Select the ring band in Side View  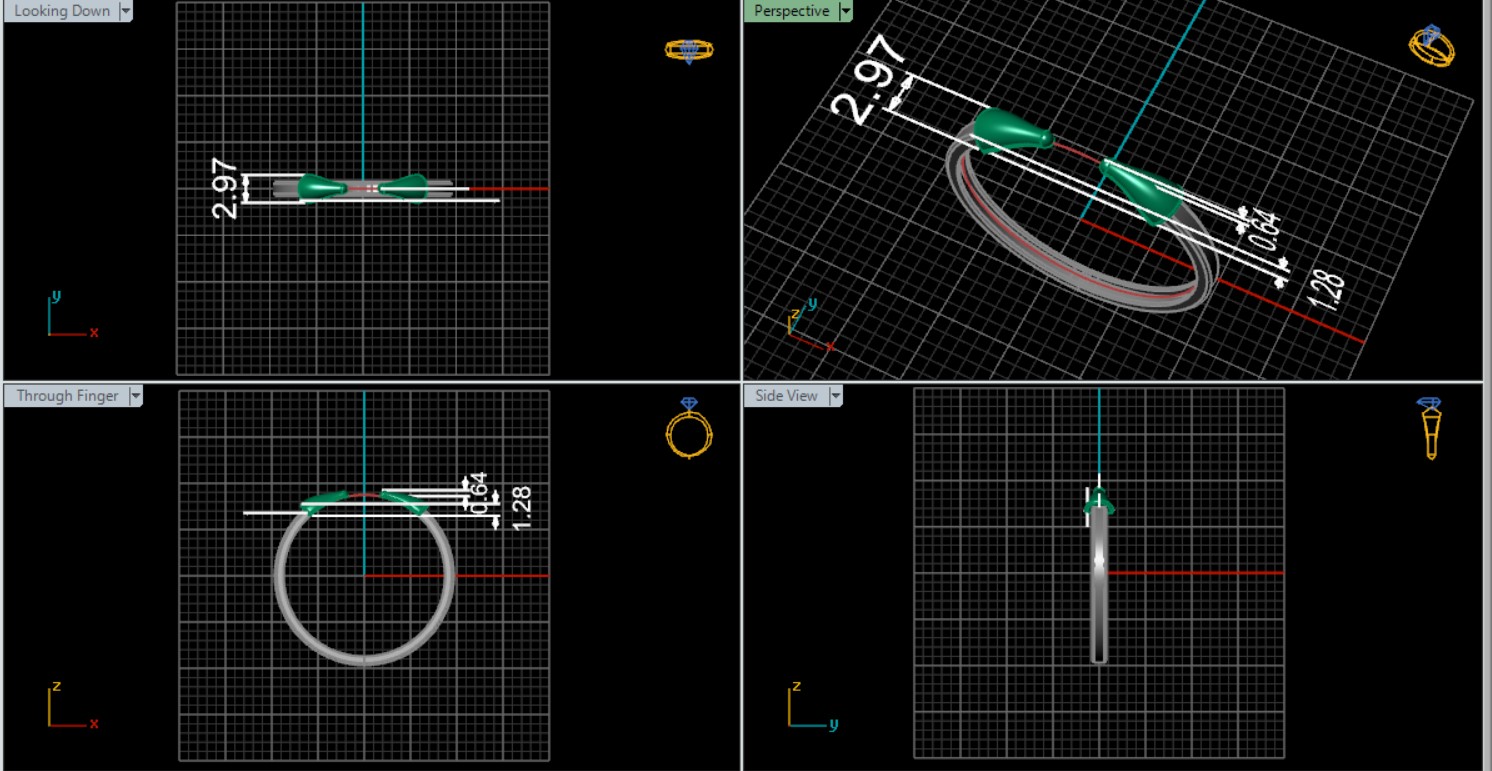[1099, 600]
